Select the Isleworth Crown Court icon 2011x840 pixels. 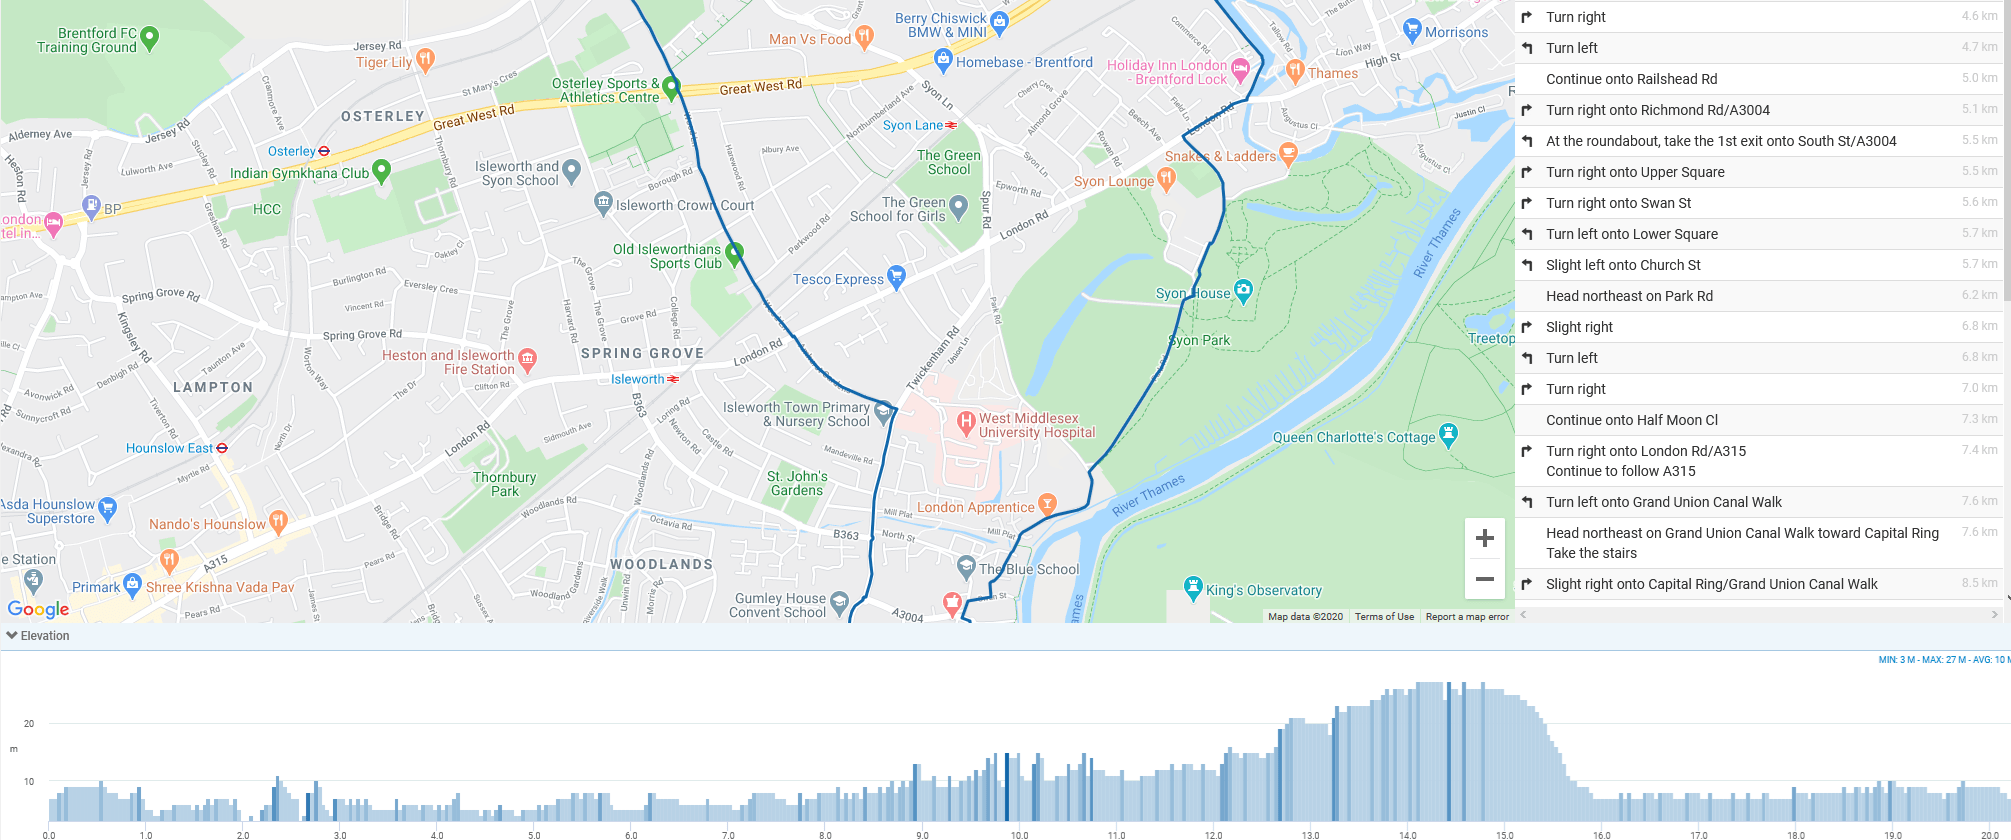pos(603,203)
